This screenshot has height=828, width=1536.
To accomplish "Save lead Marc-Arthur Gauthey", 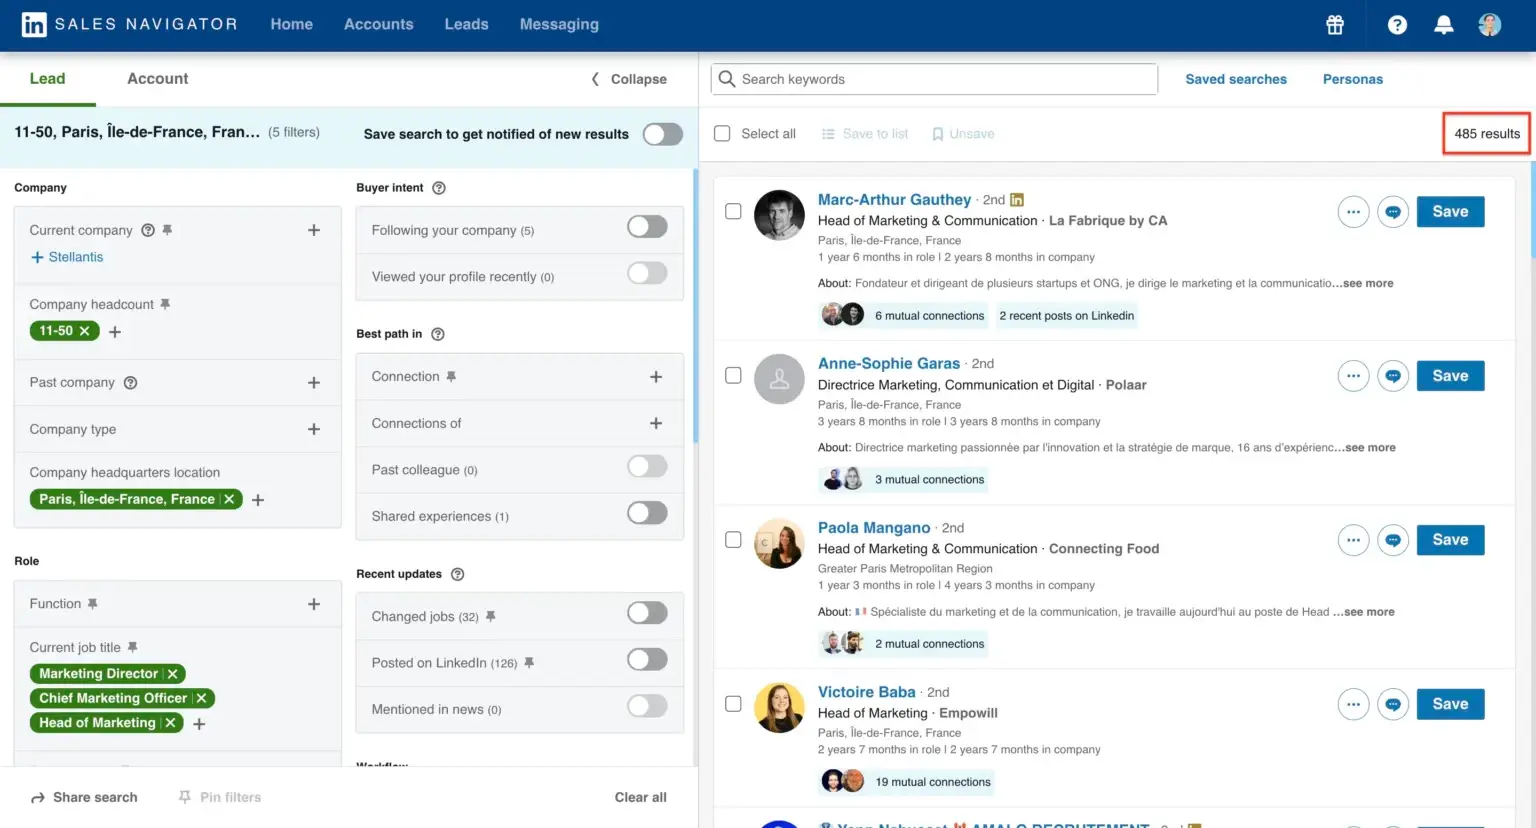I will pos(1450,212).
